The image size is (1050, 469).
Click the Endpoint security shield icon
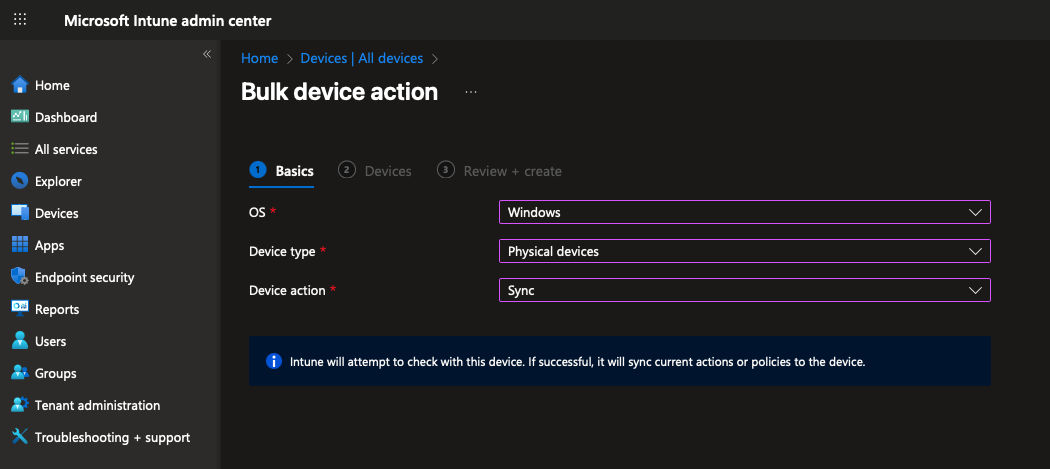click(x=19, y=277)
